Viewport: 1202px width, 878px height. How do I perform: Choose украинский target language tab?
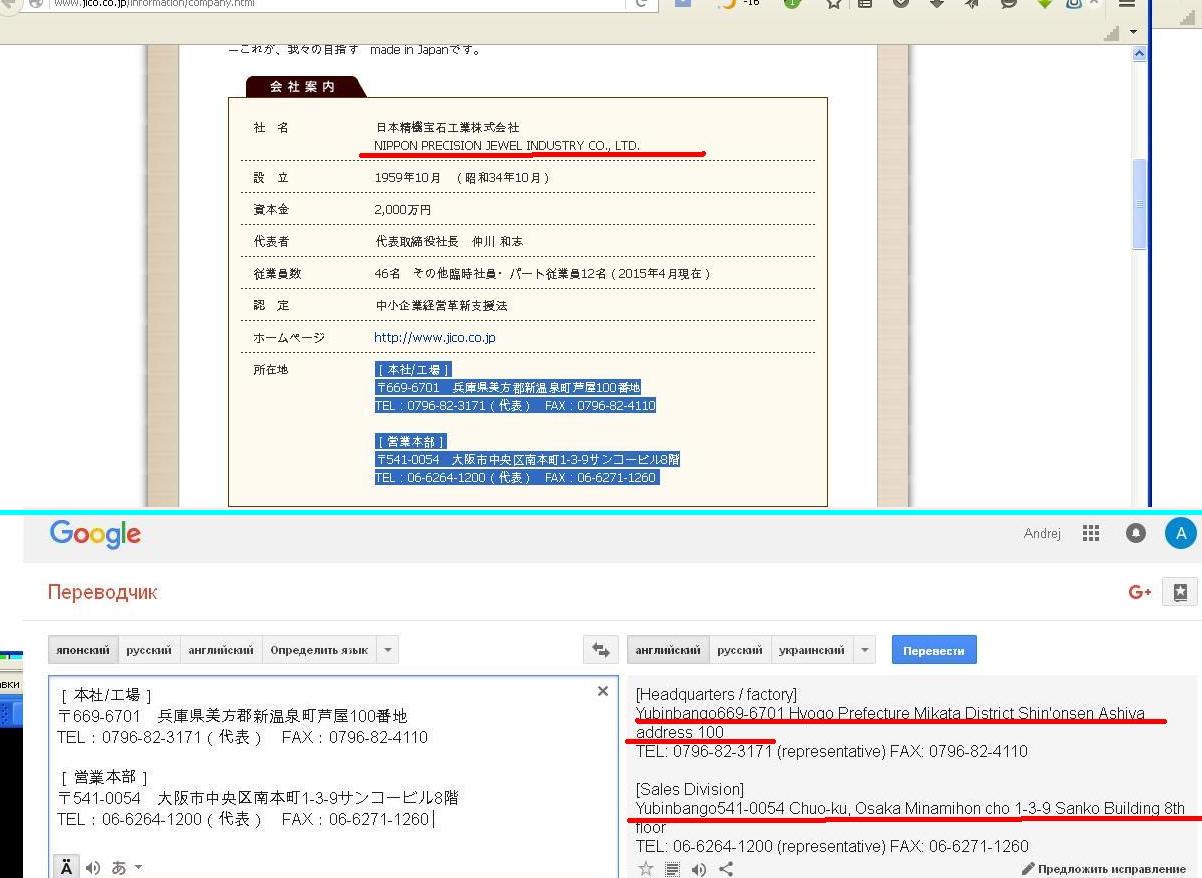[812, 650]
